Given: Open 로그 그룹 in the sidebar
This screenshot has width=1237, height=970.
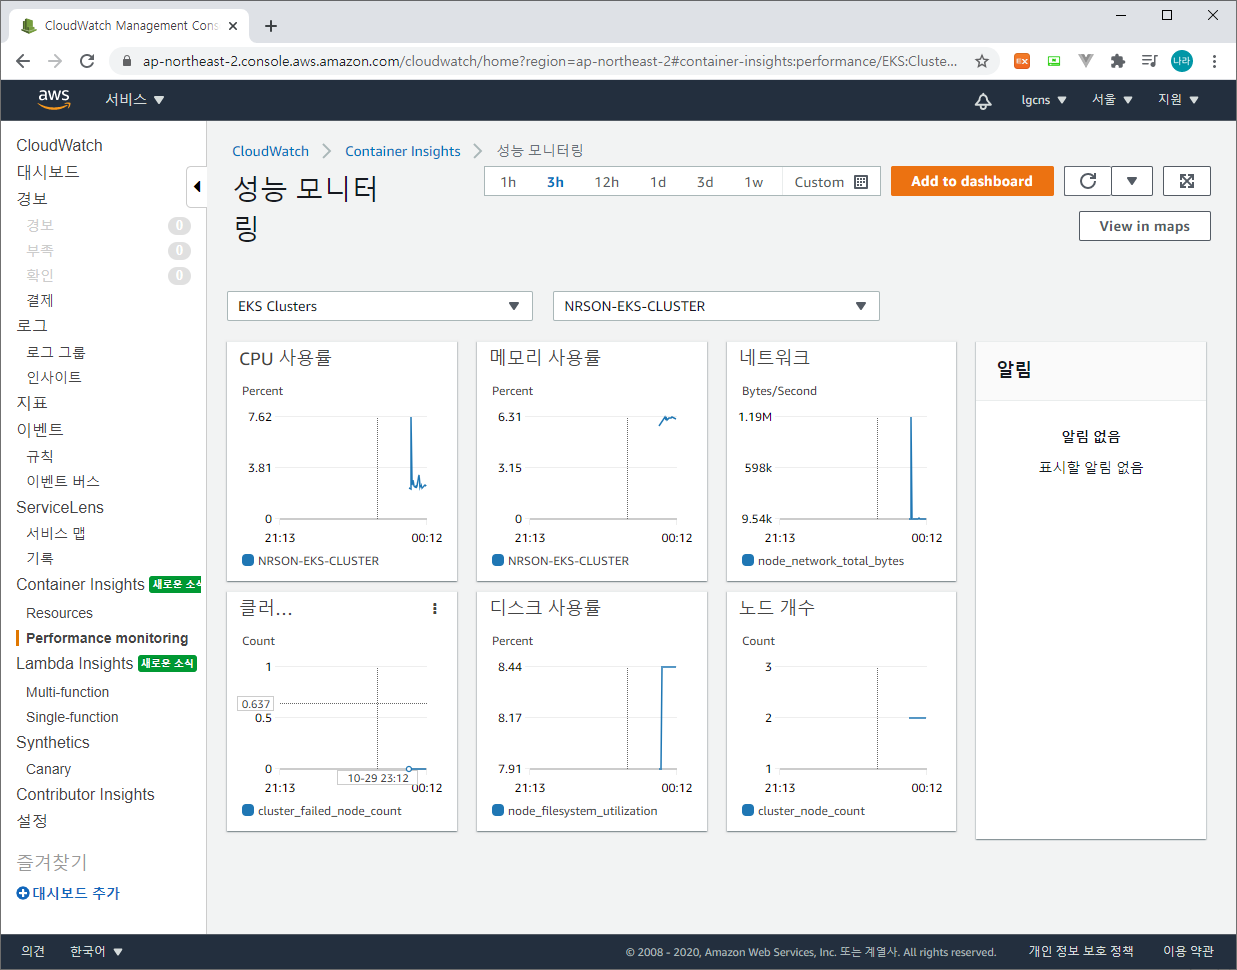Looking at the screenshot, I should click(56, 352).
